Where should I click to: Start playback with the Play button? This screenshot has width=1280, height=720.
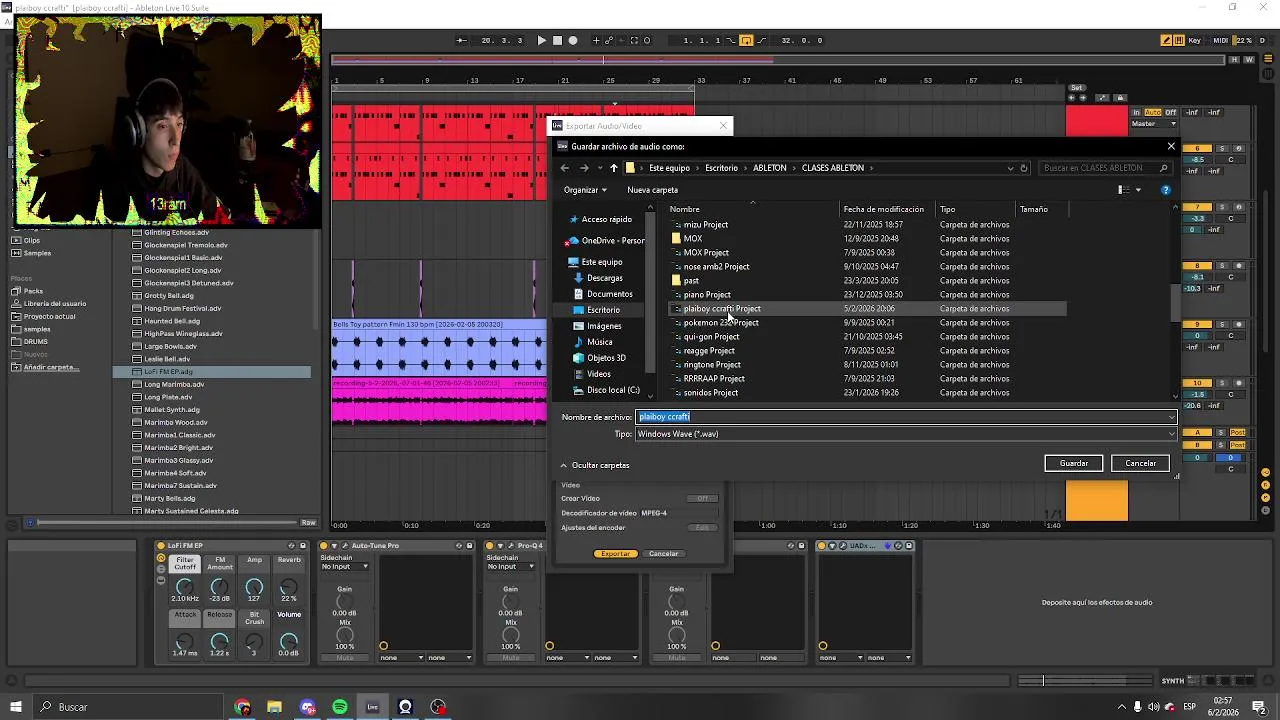542,41
